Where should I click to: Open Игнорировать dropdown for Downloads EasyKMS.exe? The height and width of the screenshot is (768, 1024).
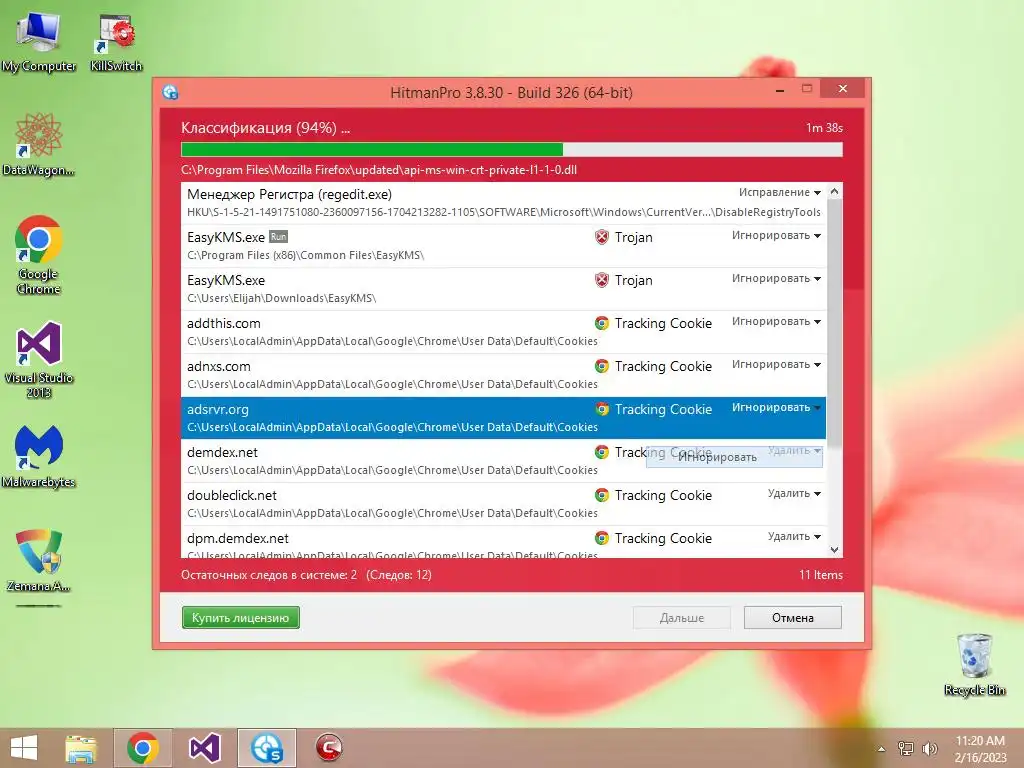(776, 278)
